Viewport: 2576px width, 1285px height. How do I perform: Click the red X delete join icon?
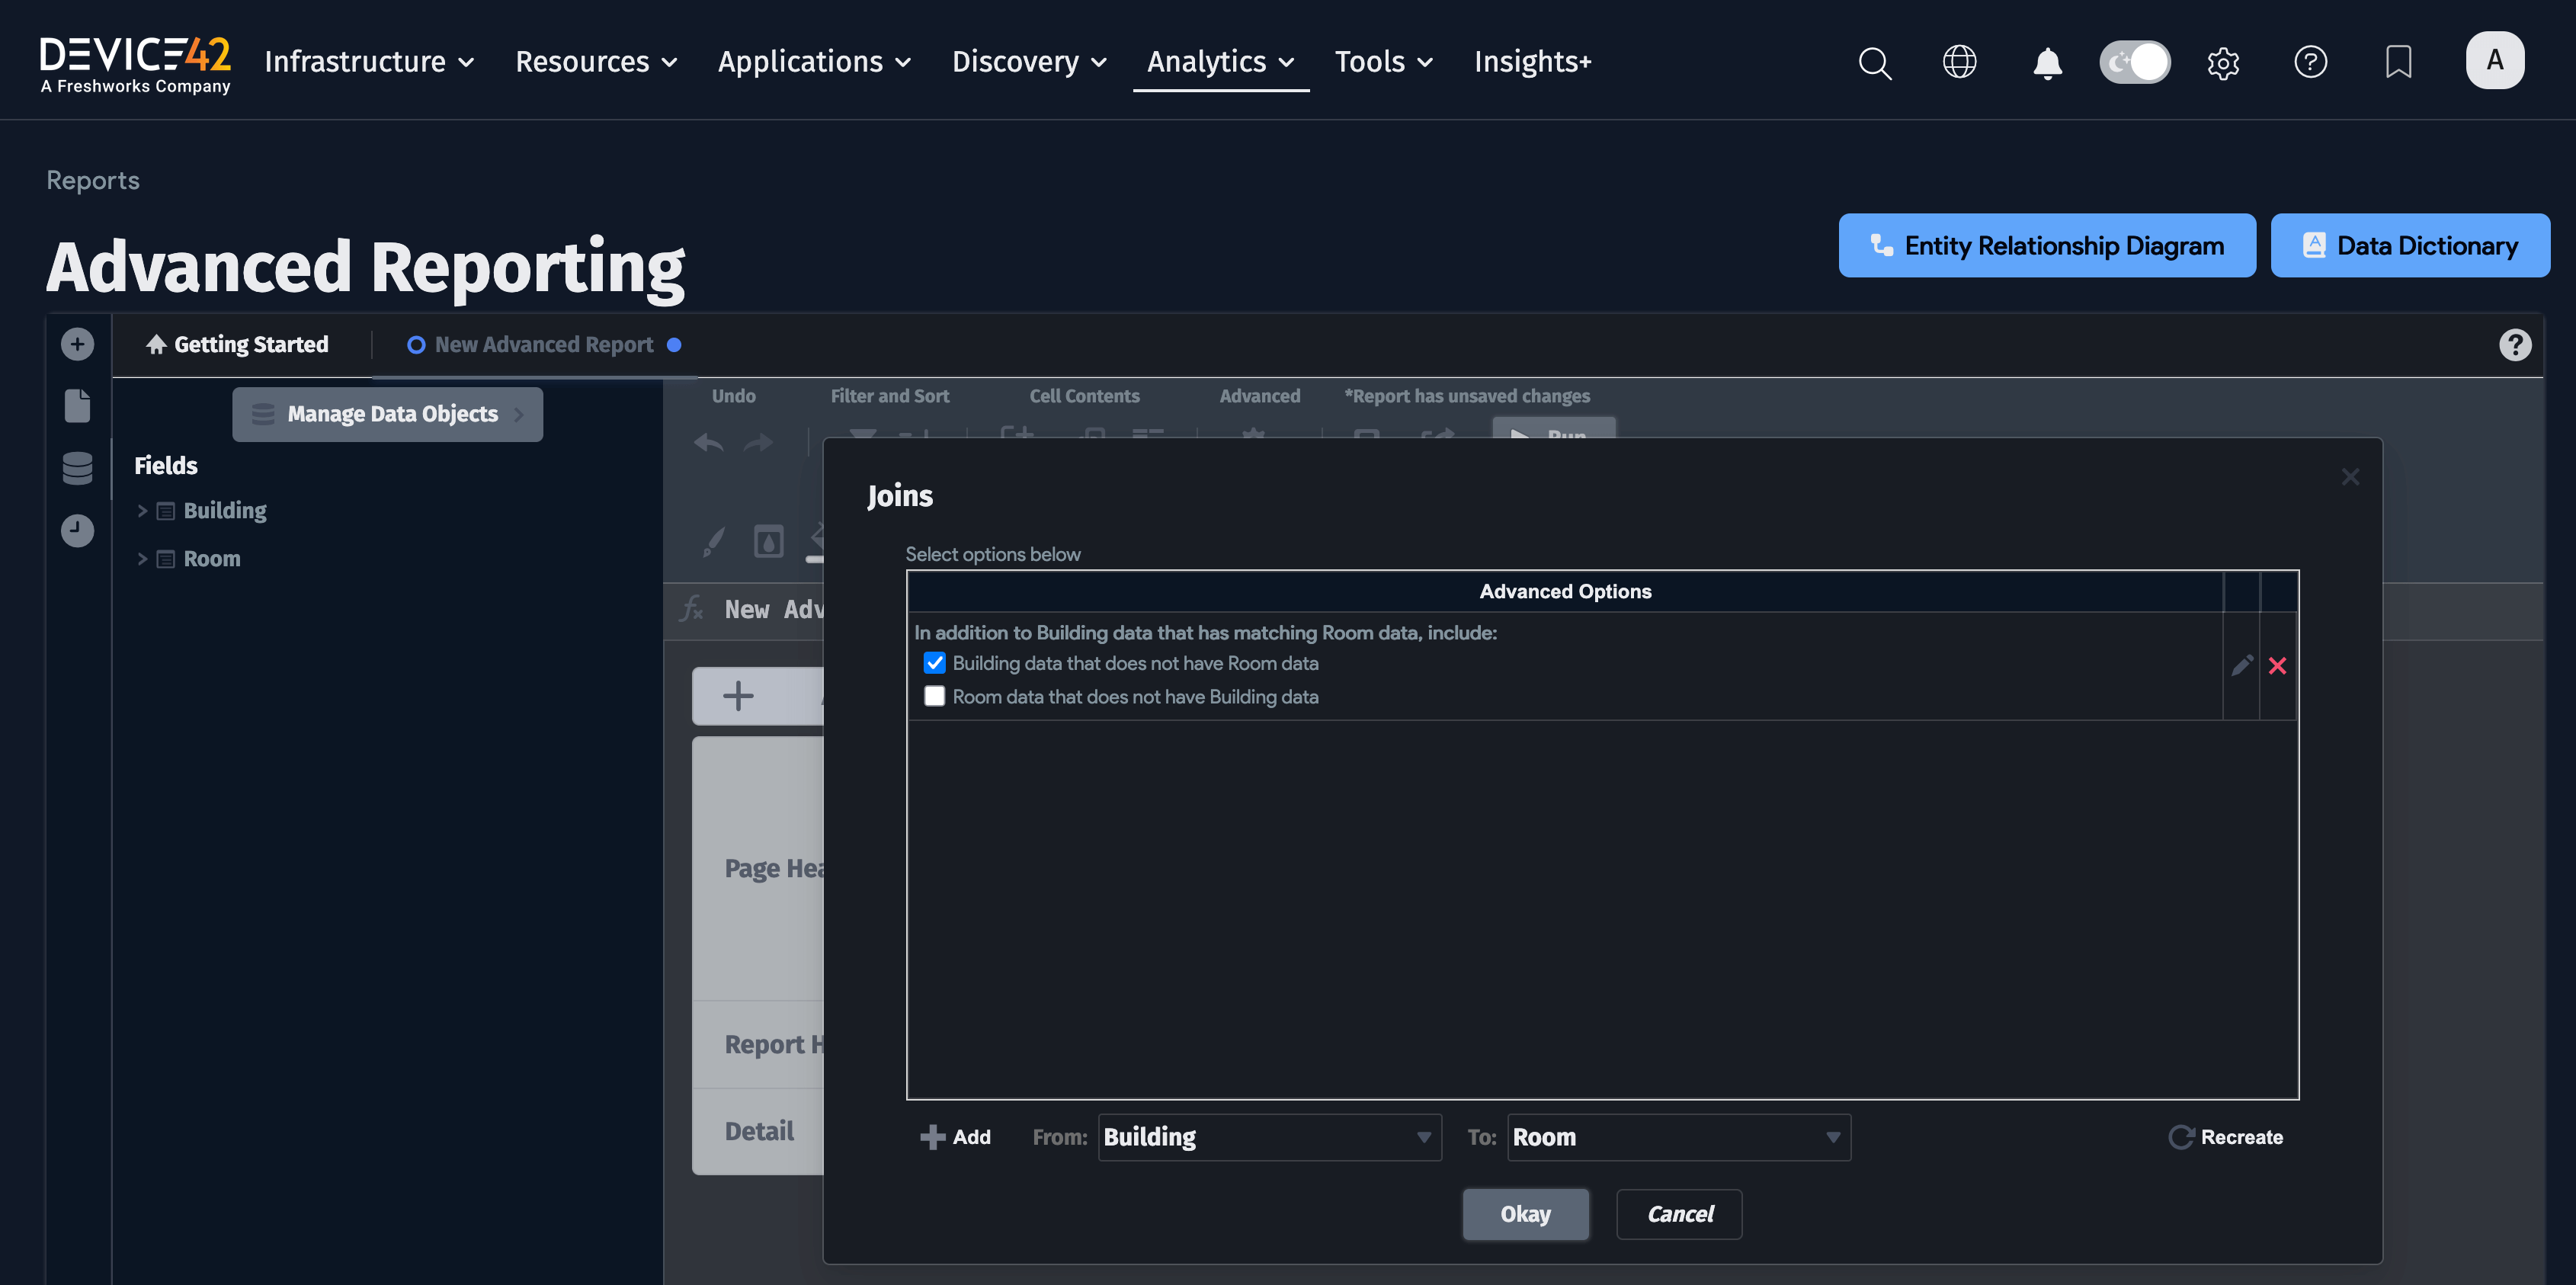2277,665
